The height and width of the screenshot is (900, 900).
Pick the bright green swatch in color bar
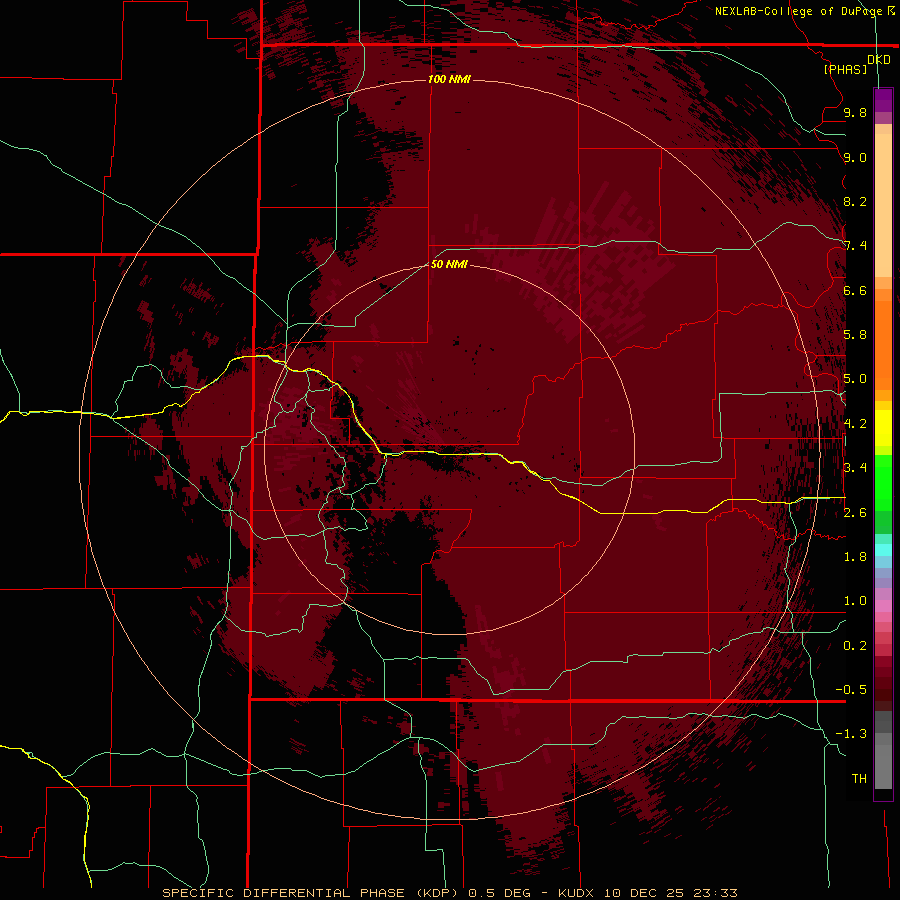click(883, 482)
